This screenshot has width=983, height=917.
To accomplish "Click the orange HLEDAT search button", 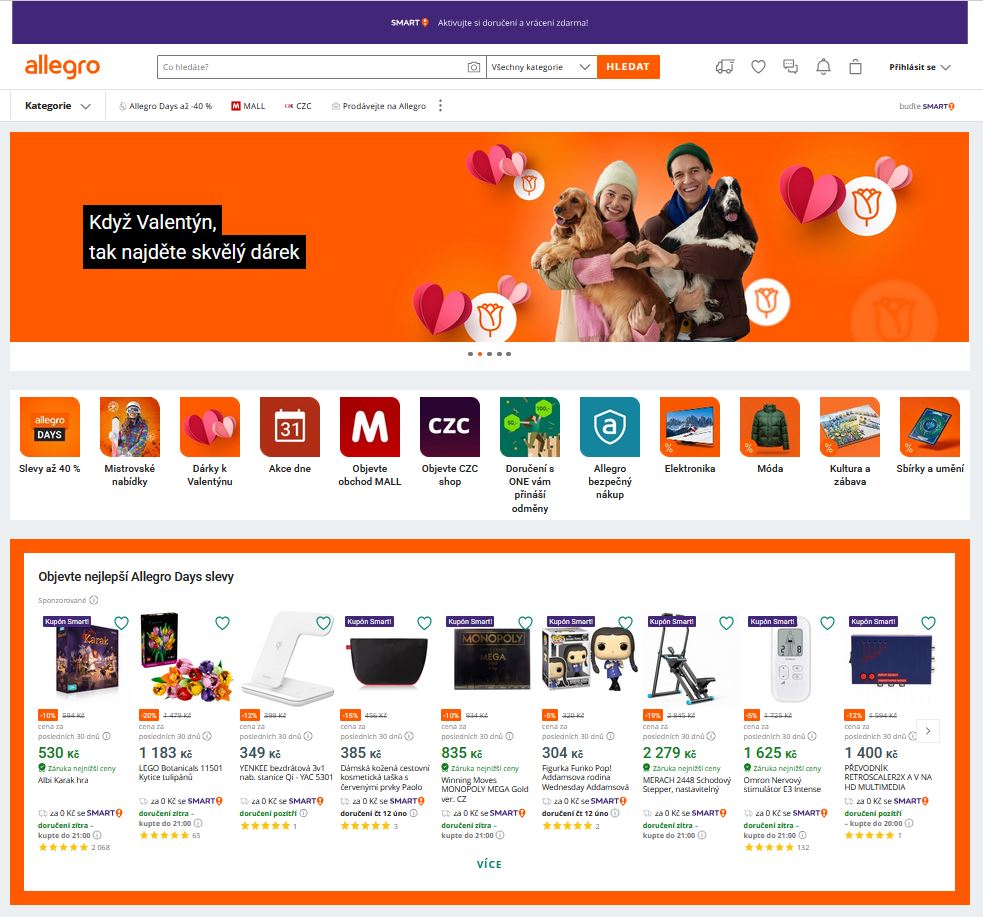I will coord(628,67).
